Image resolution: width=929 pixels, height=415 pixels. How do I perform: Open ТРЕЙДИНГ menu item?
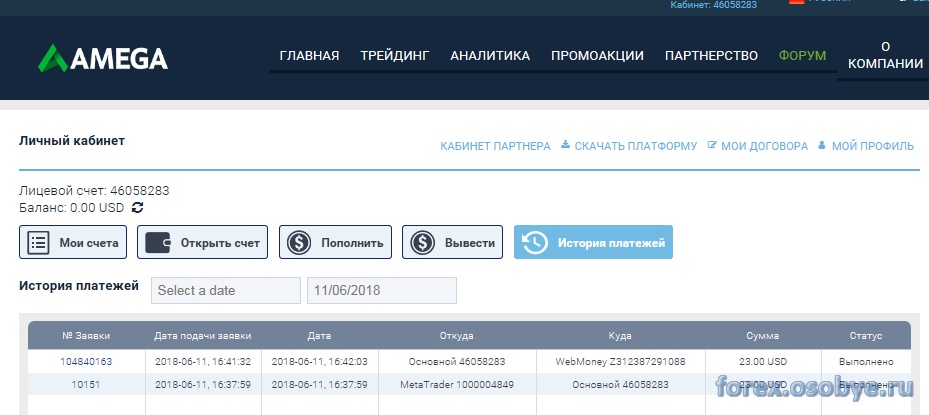click(395, 56)
